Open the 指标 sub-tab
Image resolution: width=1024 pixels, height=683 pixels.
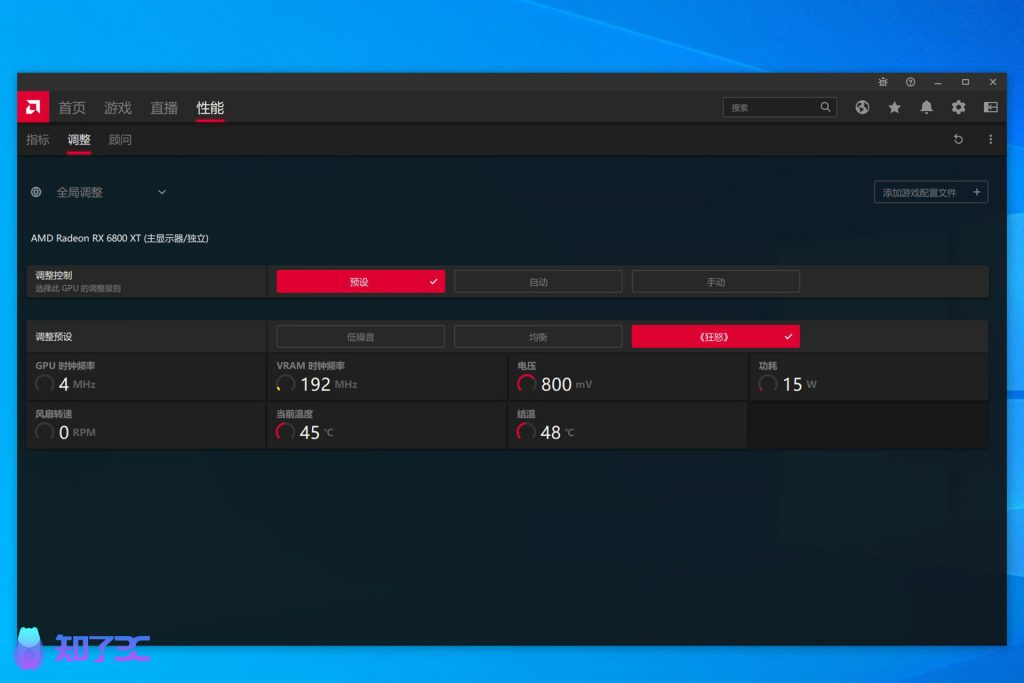click(x=38, y=139)
